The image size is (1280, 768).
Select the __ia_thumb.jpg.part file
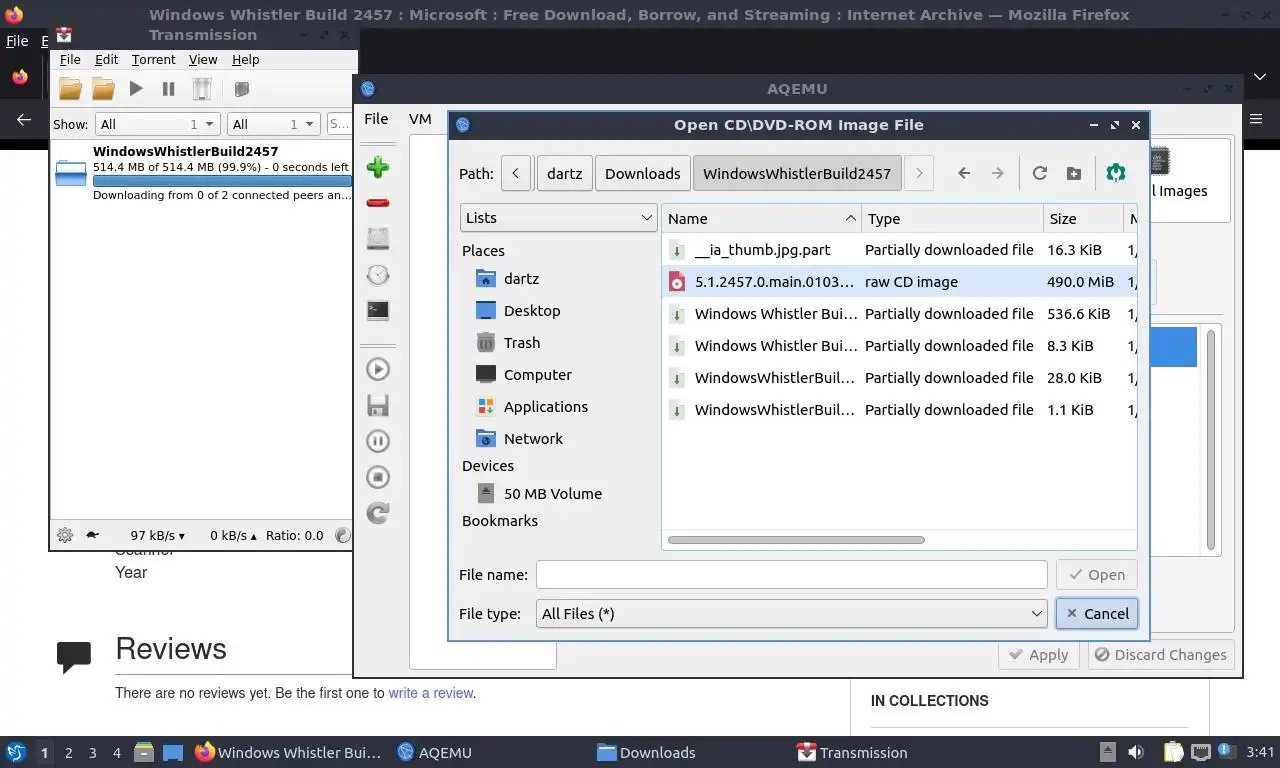point(899,249)
